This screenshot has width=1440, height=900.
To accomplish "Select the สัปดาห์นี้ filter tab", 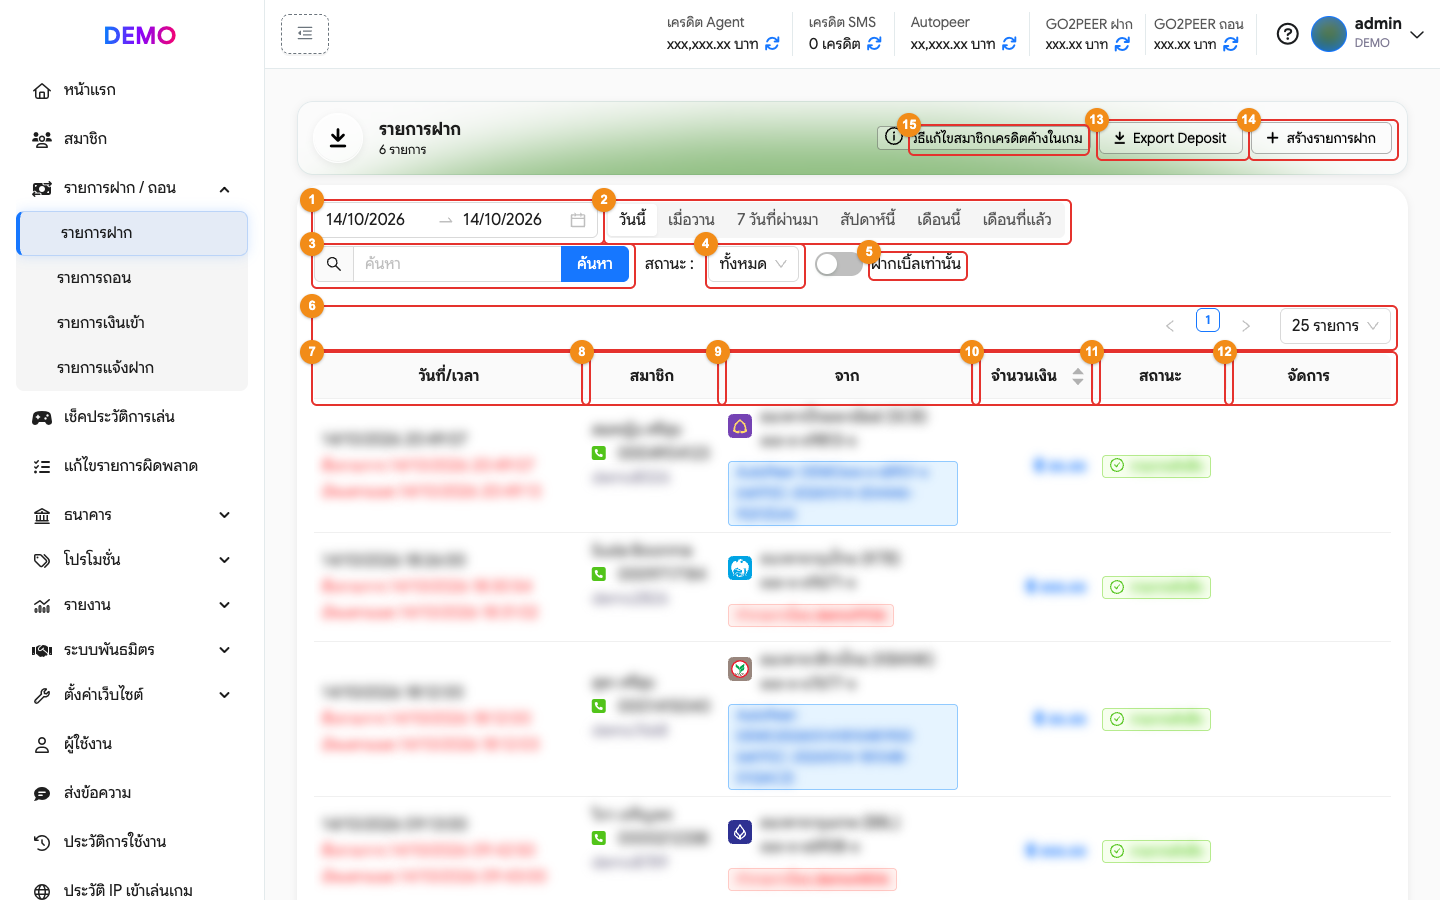I will pos(867,220).
